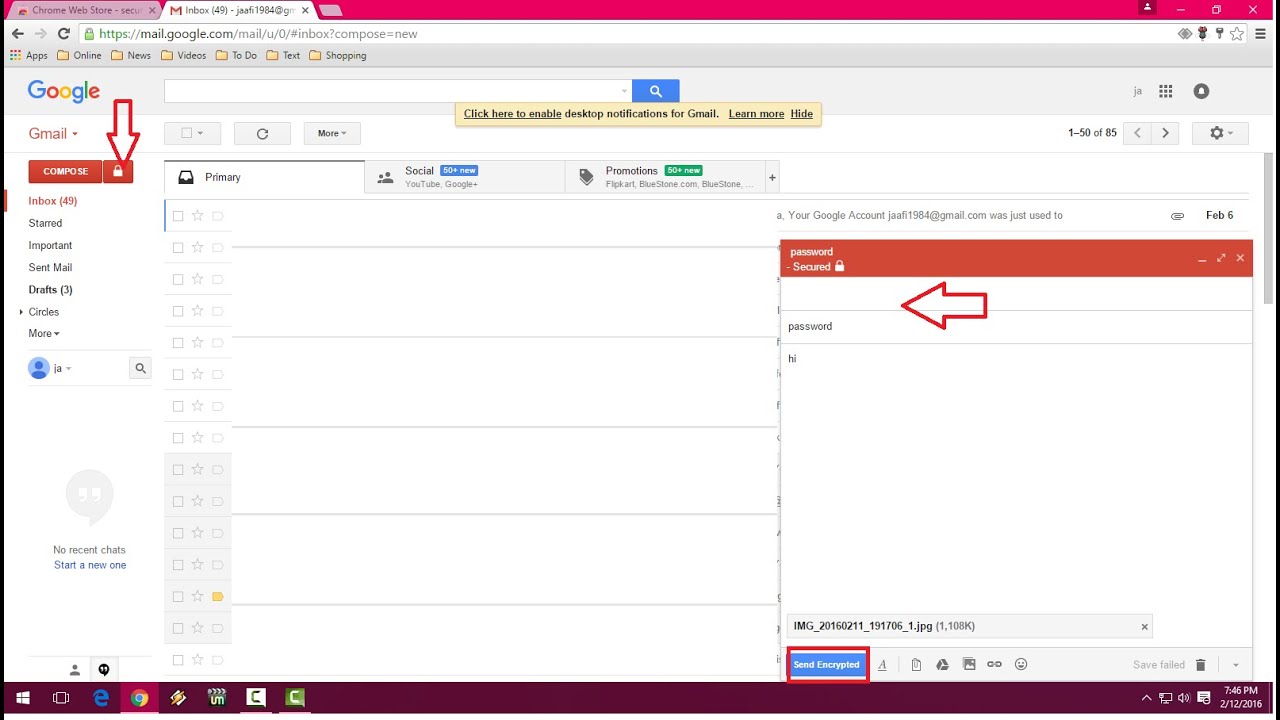Viewport: 1280px width, 720px height.
Task: Go to older messages page
Action: [1165, 133]
